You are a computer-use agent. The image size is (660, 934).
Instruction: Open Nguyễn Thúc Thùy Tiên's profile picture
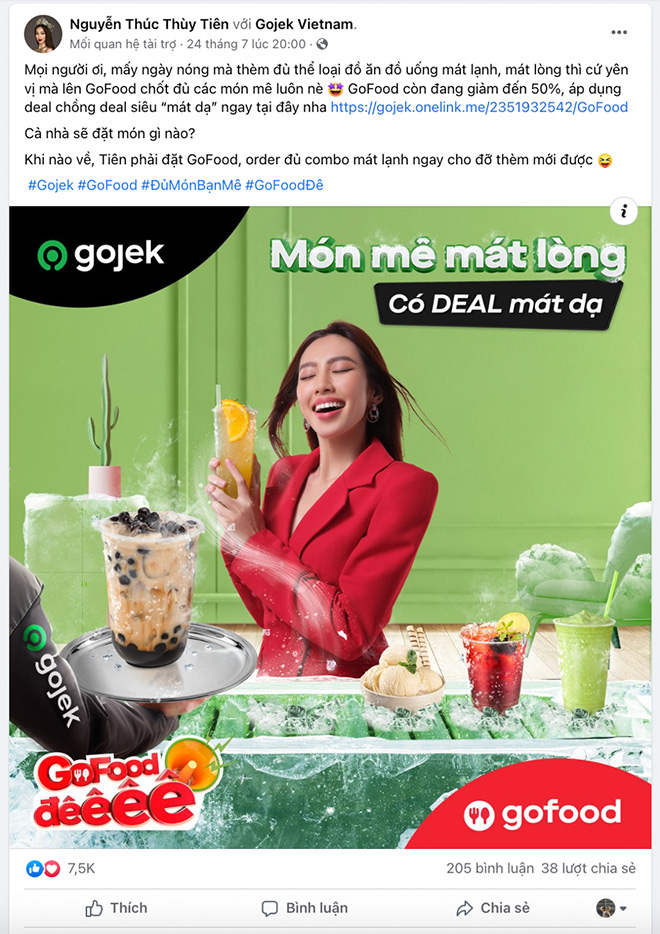coord(43,33)
